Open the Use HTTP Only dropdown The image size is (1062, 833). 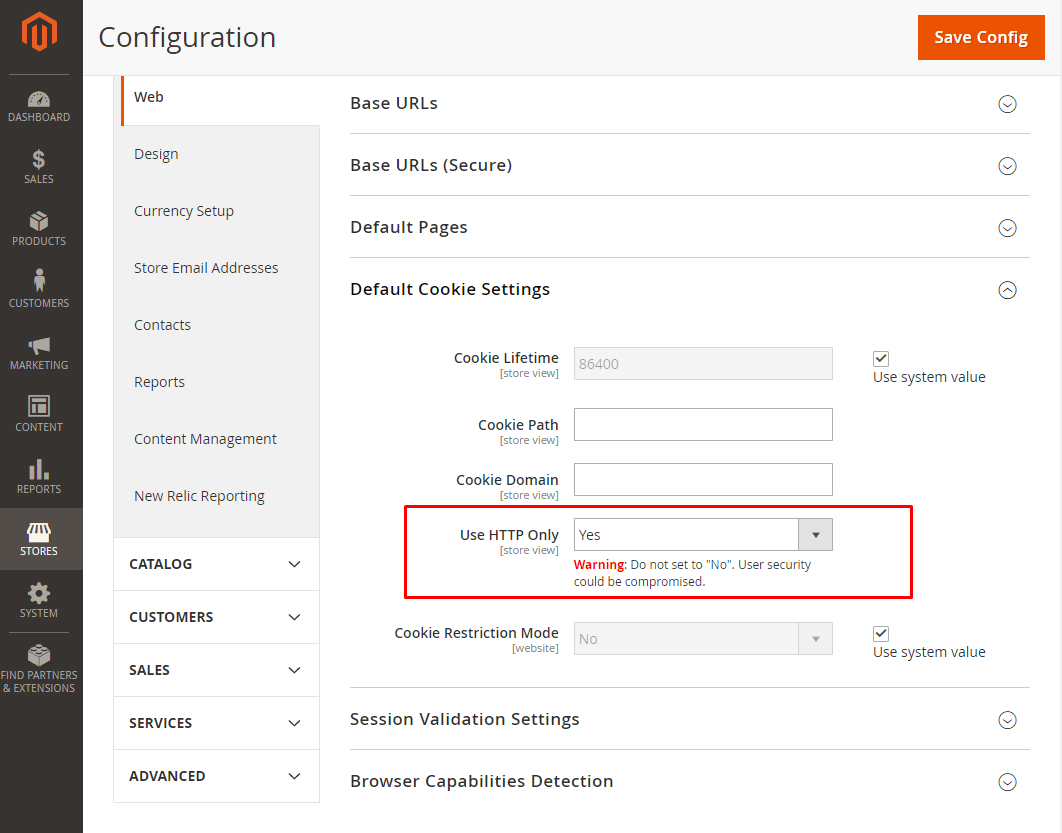703,535
